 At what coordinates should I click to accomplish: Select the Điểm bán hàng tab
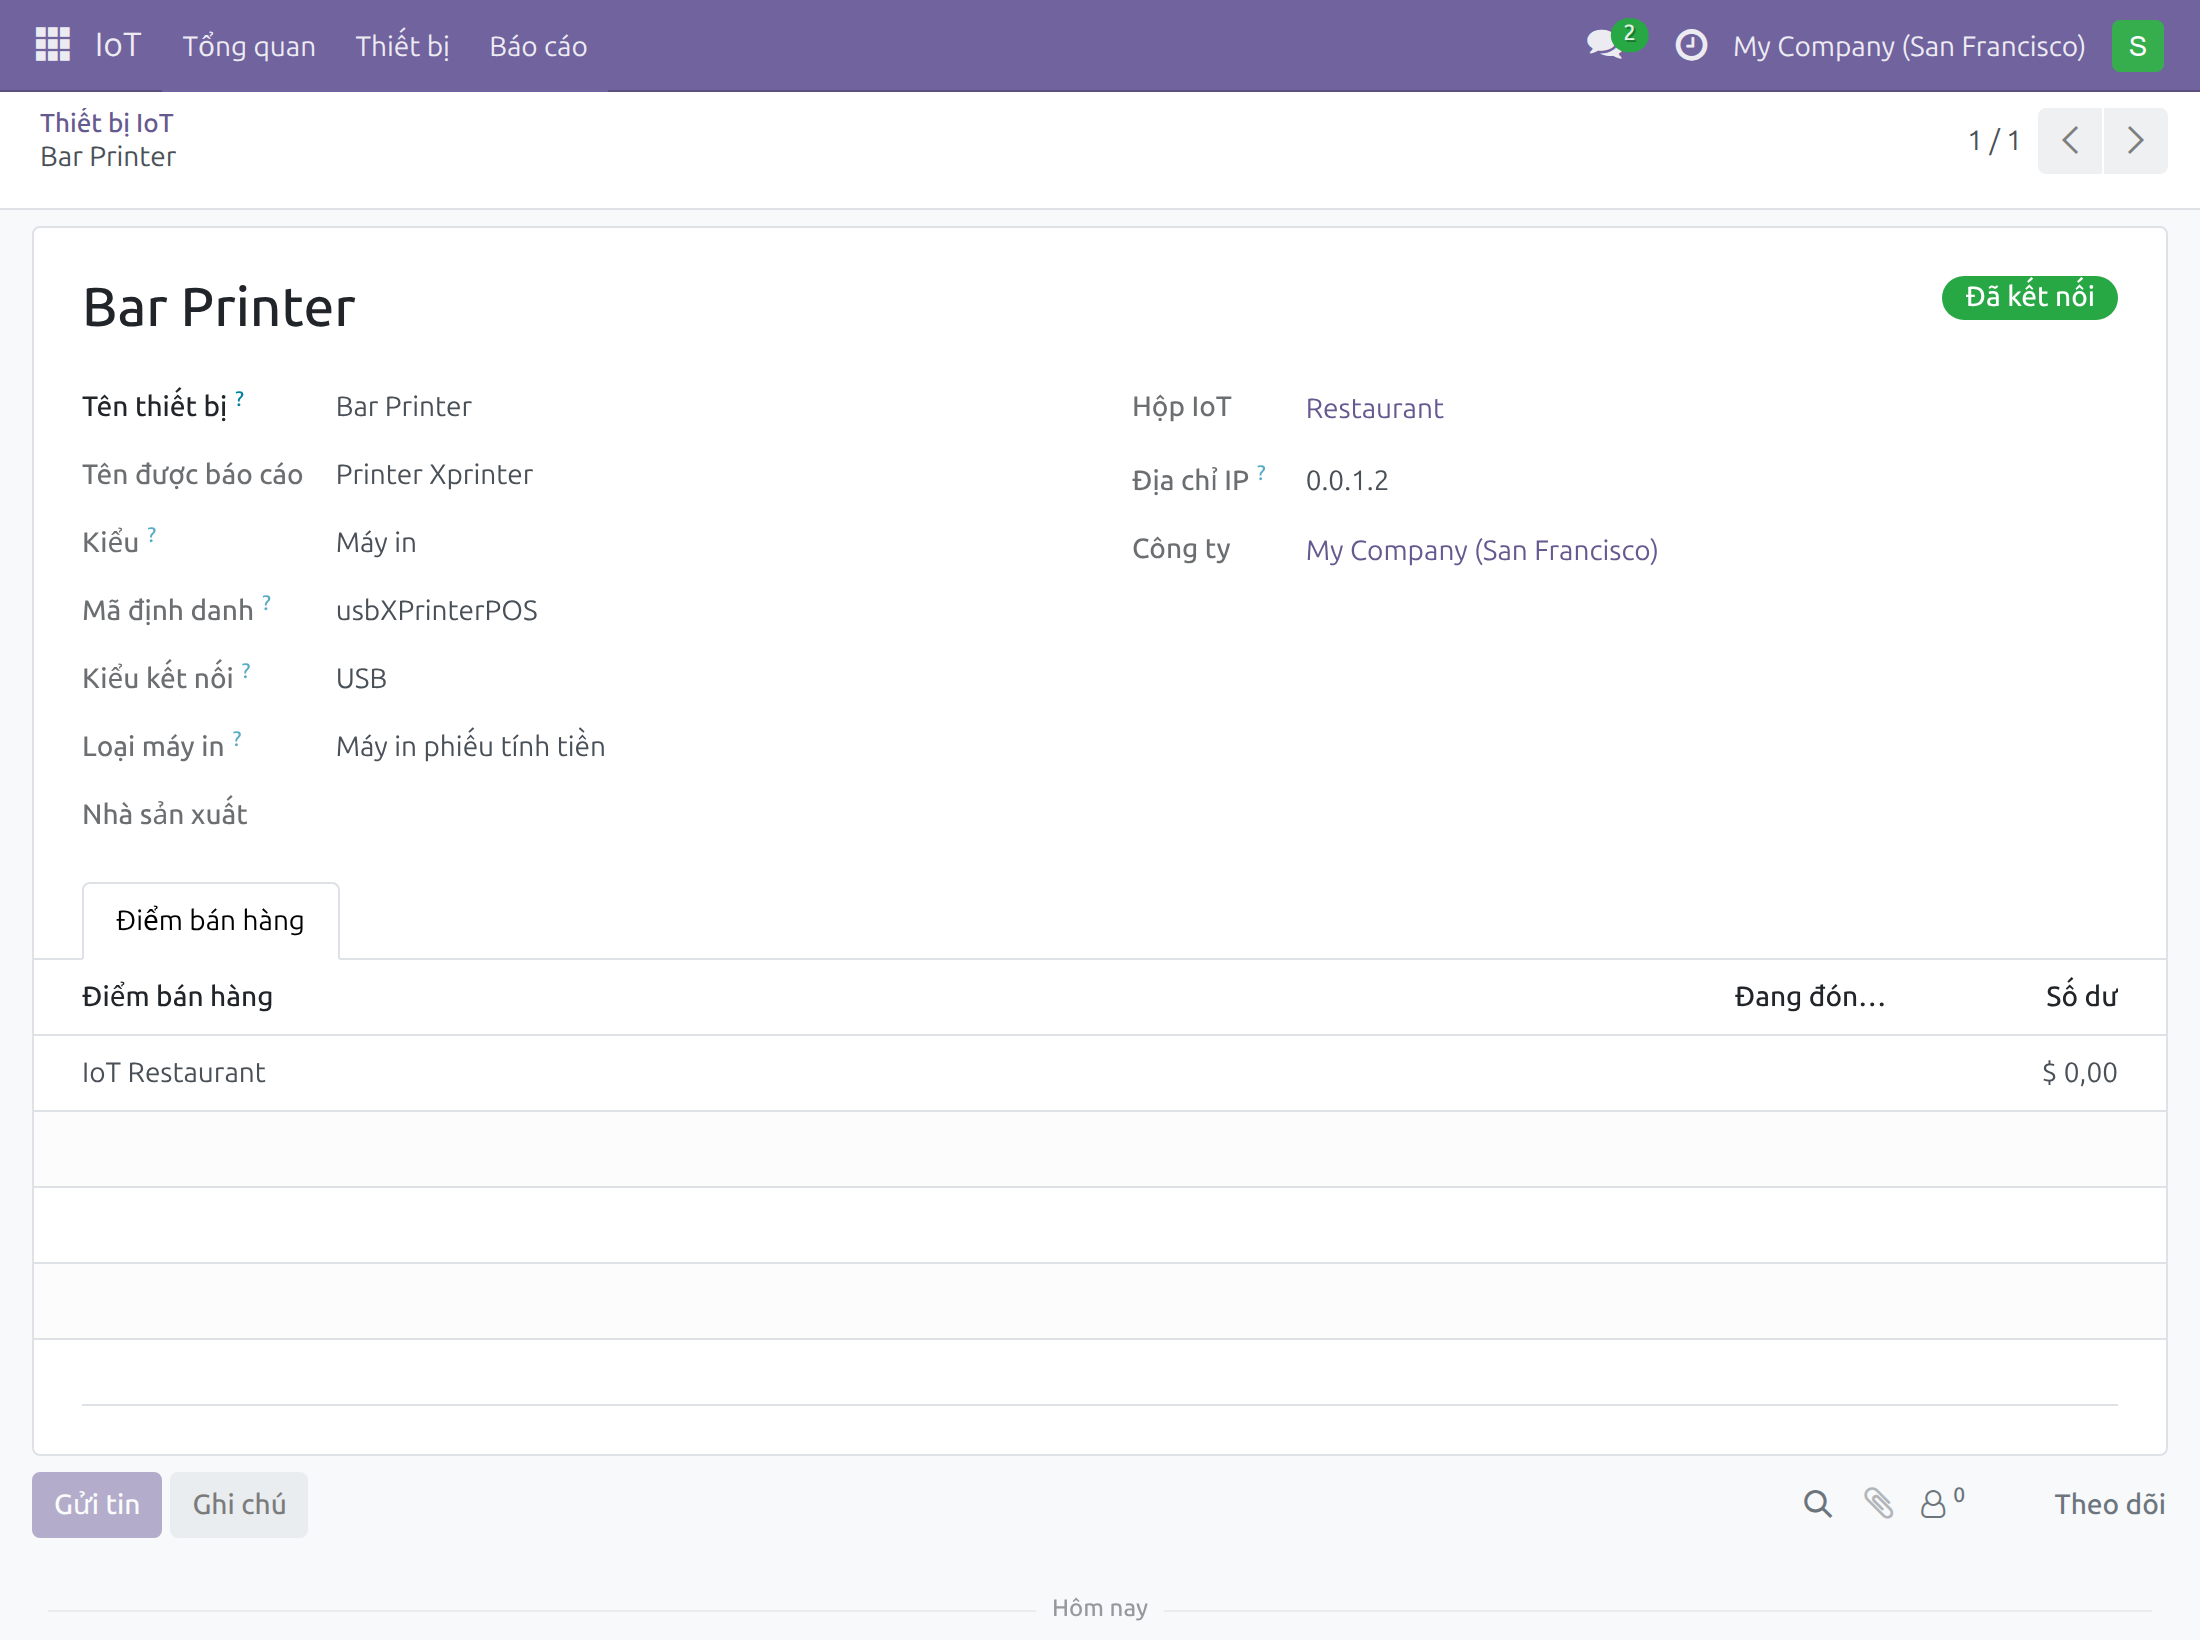[210, 920]
